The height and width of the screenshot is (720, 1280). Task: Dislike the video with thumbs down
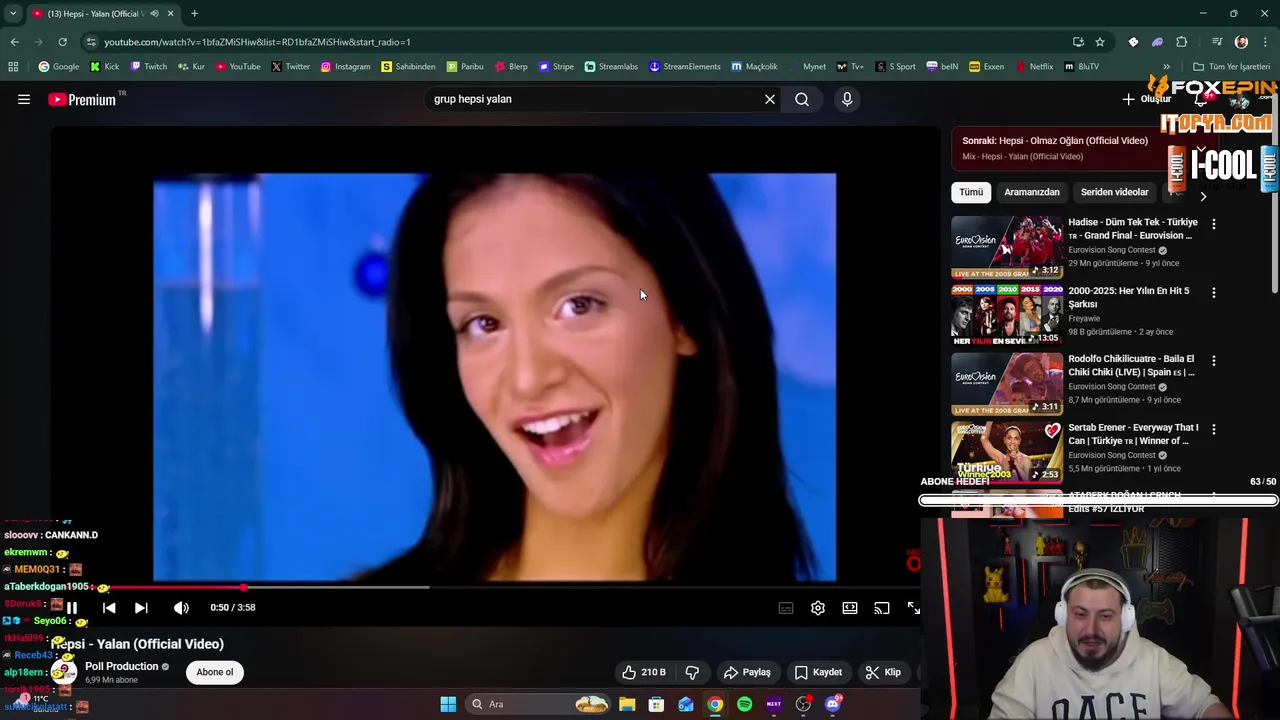click(x=692, y=672)
